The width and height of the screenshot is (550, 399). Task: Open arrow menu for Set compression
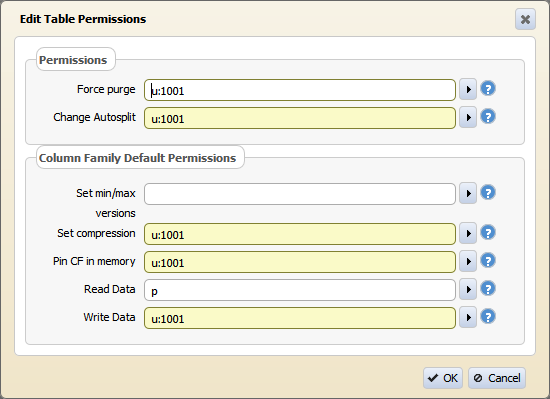point(468,233)
